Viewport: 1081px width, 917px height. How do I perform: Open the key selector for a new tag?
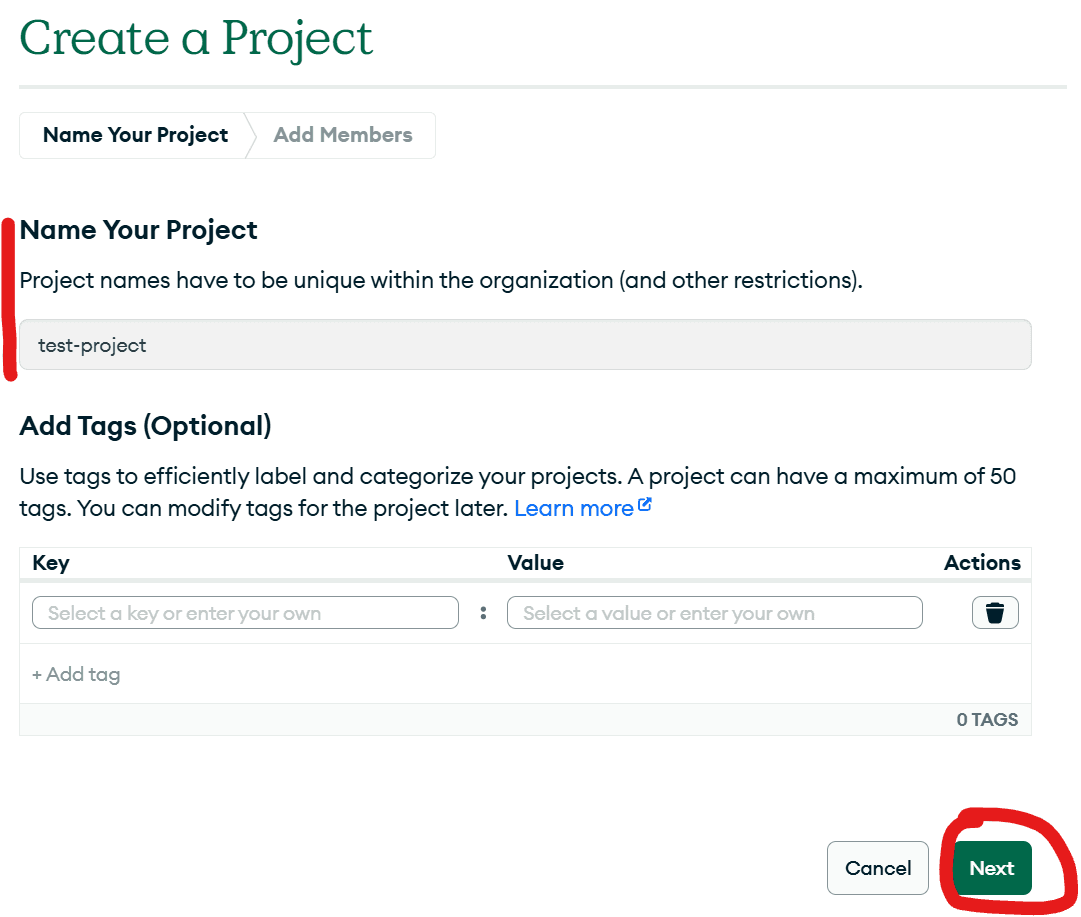(x=245, y=612)
